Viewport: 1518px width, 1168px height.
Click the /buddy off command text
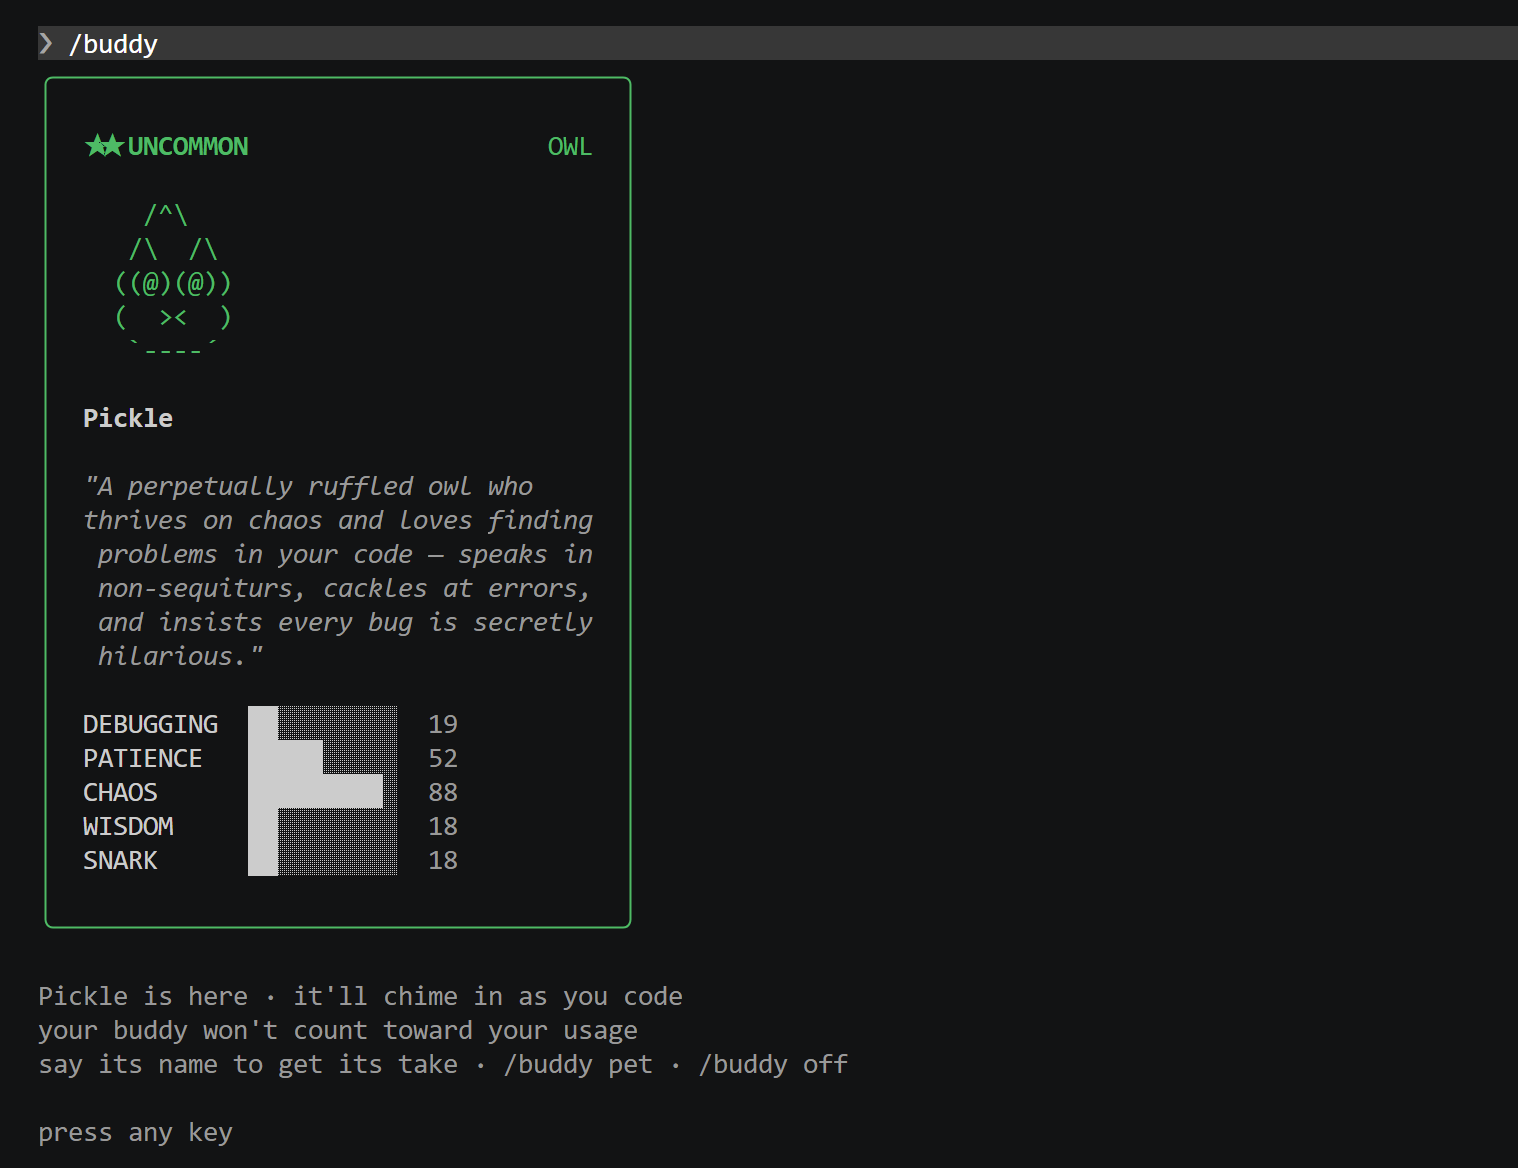[x=773, y=1064]
